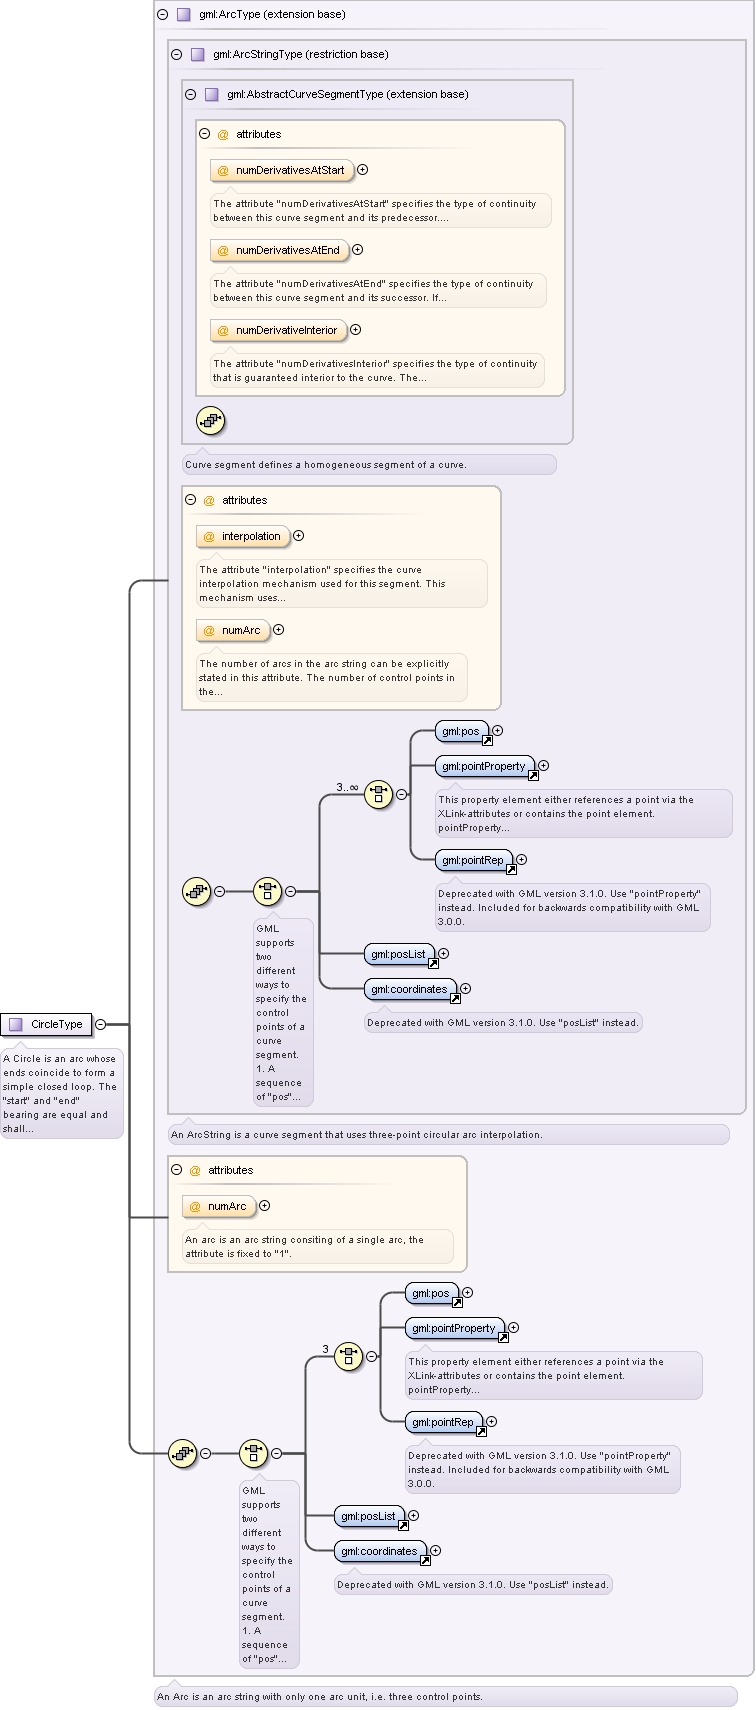The image size is (756, 1710).
Task: Select gml:pointRep under cardinality 3 choice
Action: [x=444, y=1423]
